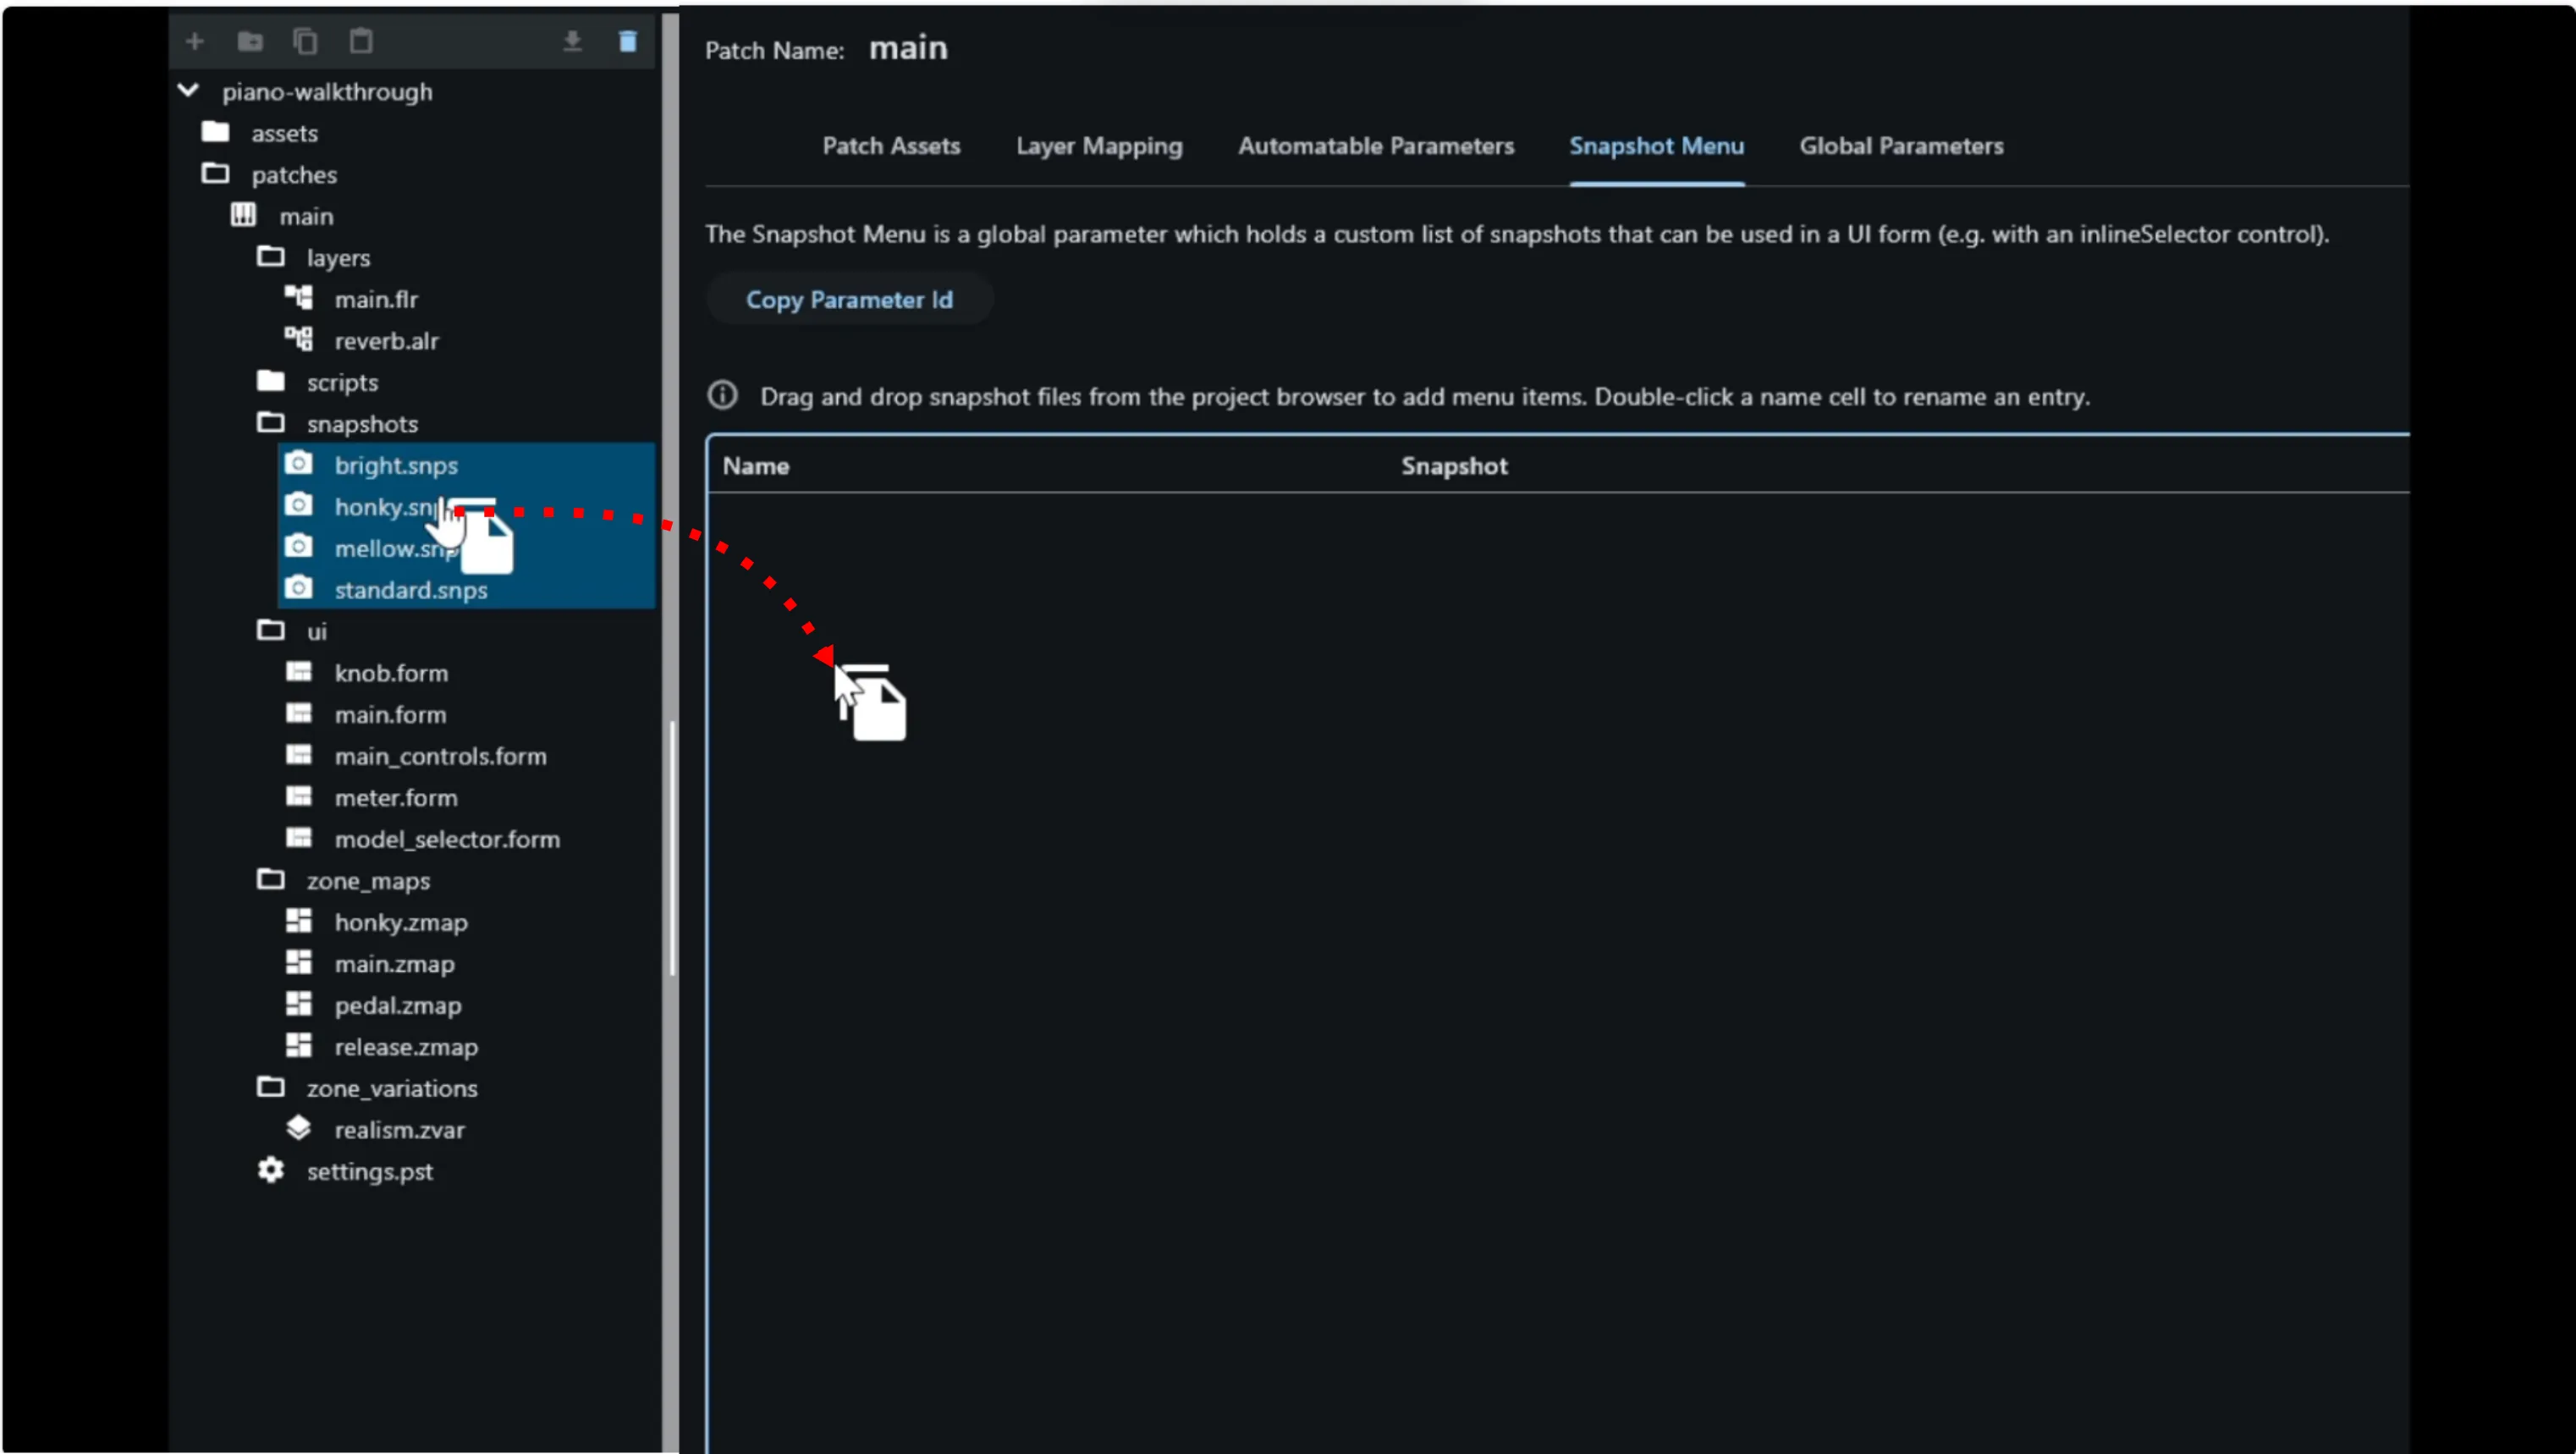Open meter.form file

(x=395, y=798)
